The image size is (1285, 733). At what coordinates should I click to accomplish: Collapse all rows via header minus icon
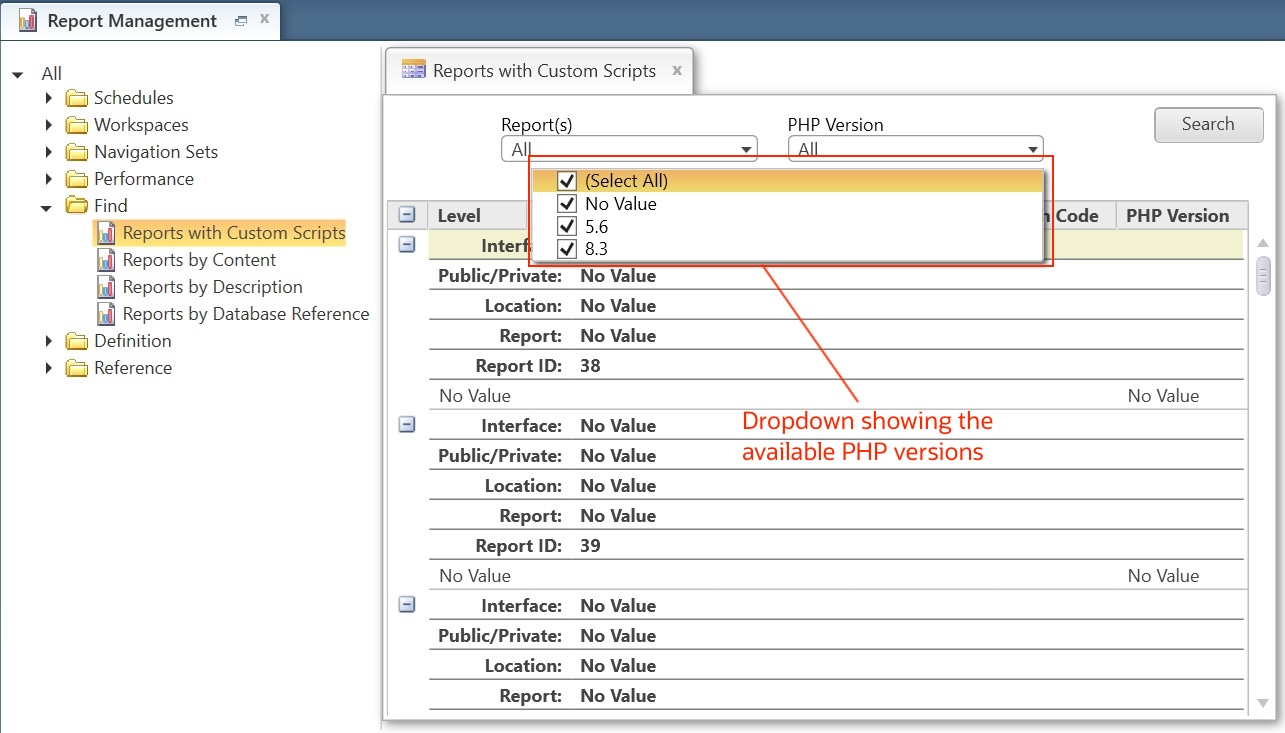point(407,215)
